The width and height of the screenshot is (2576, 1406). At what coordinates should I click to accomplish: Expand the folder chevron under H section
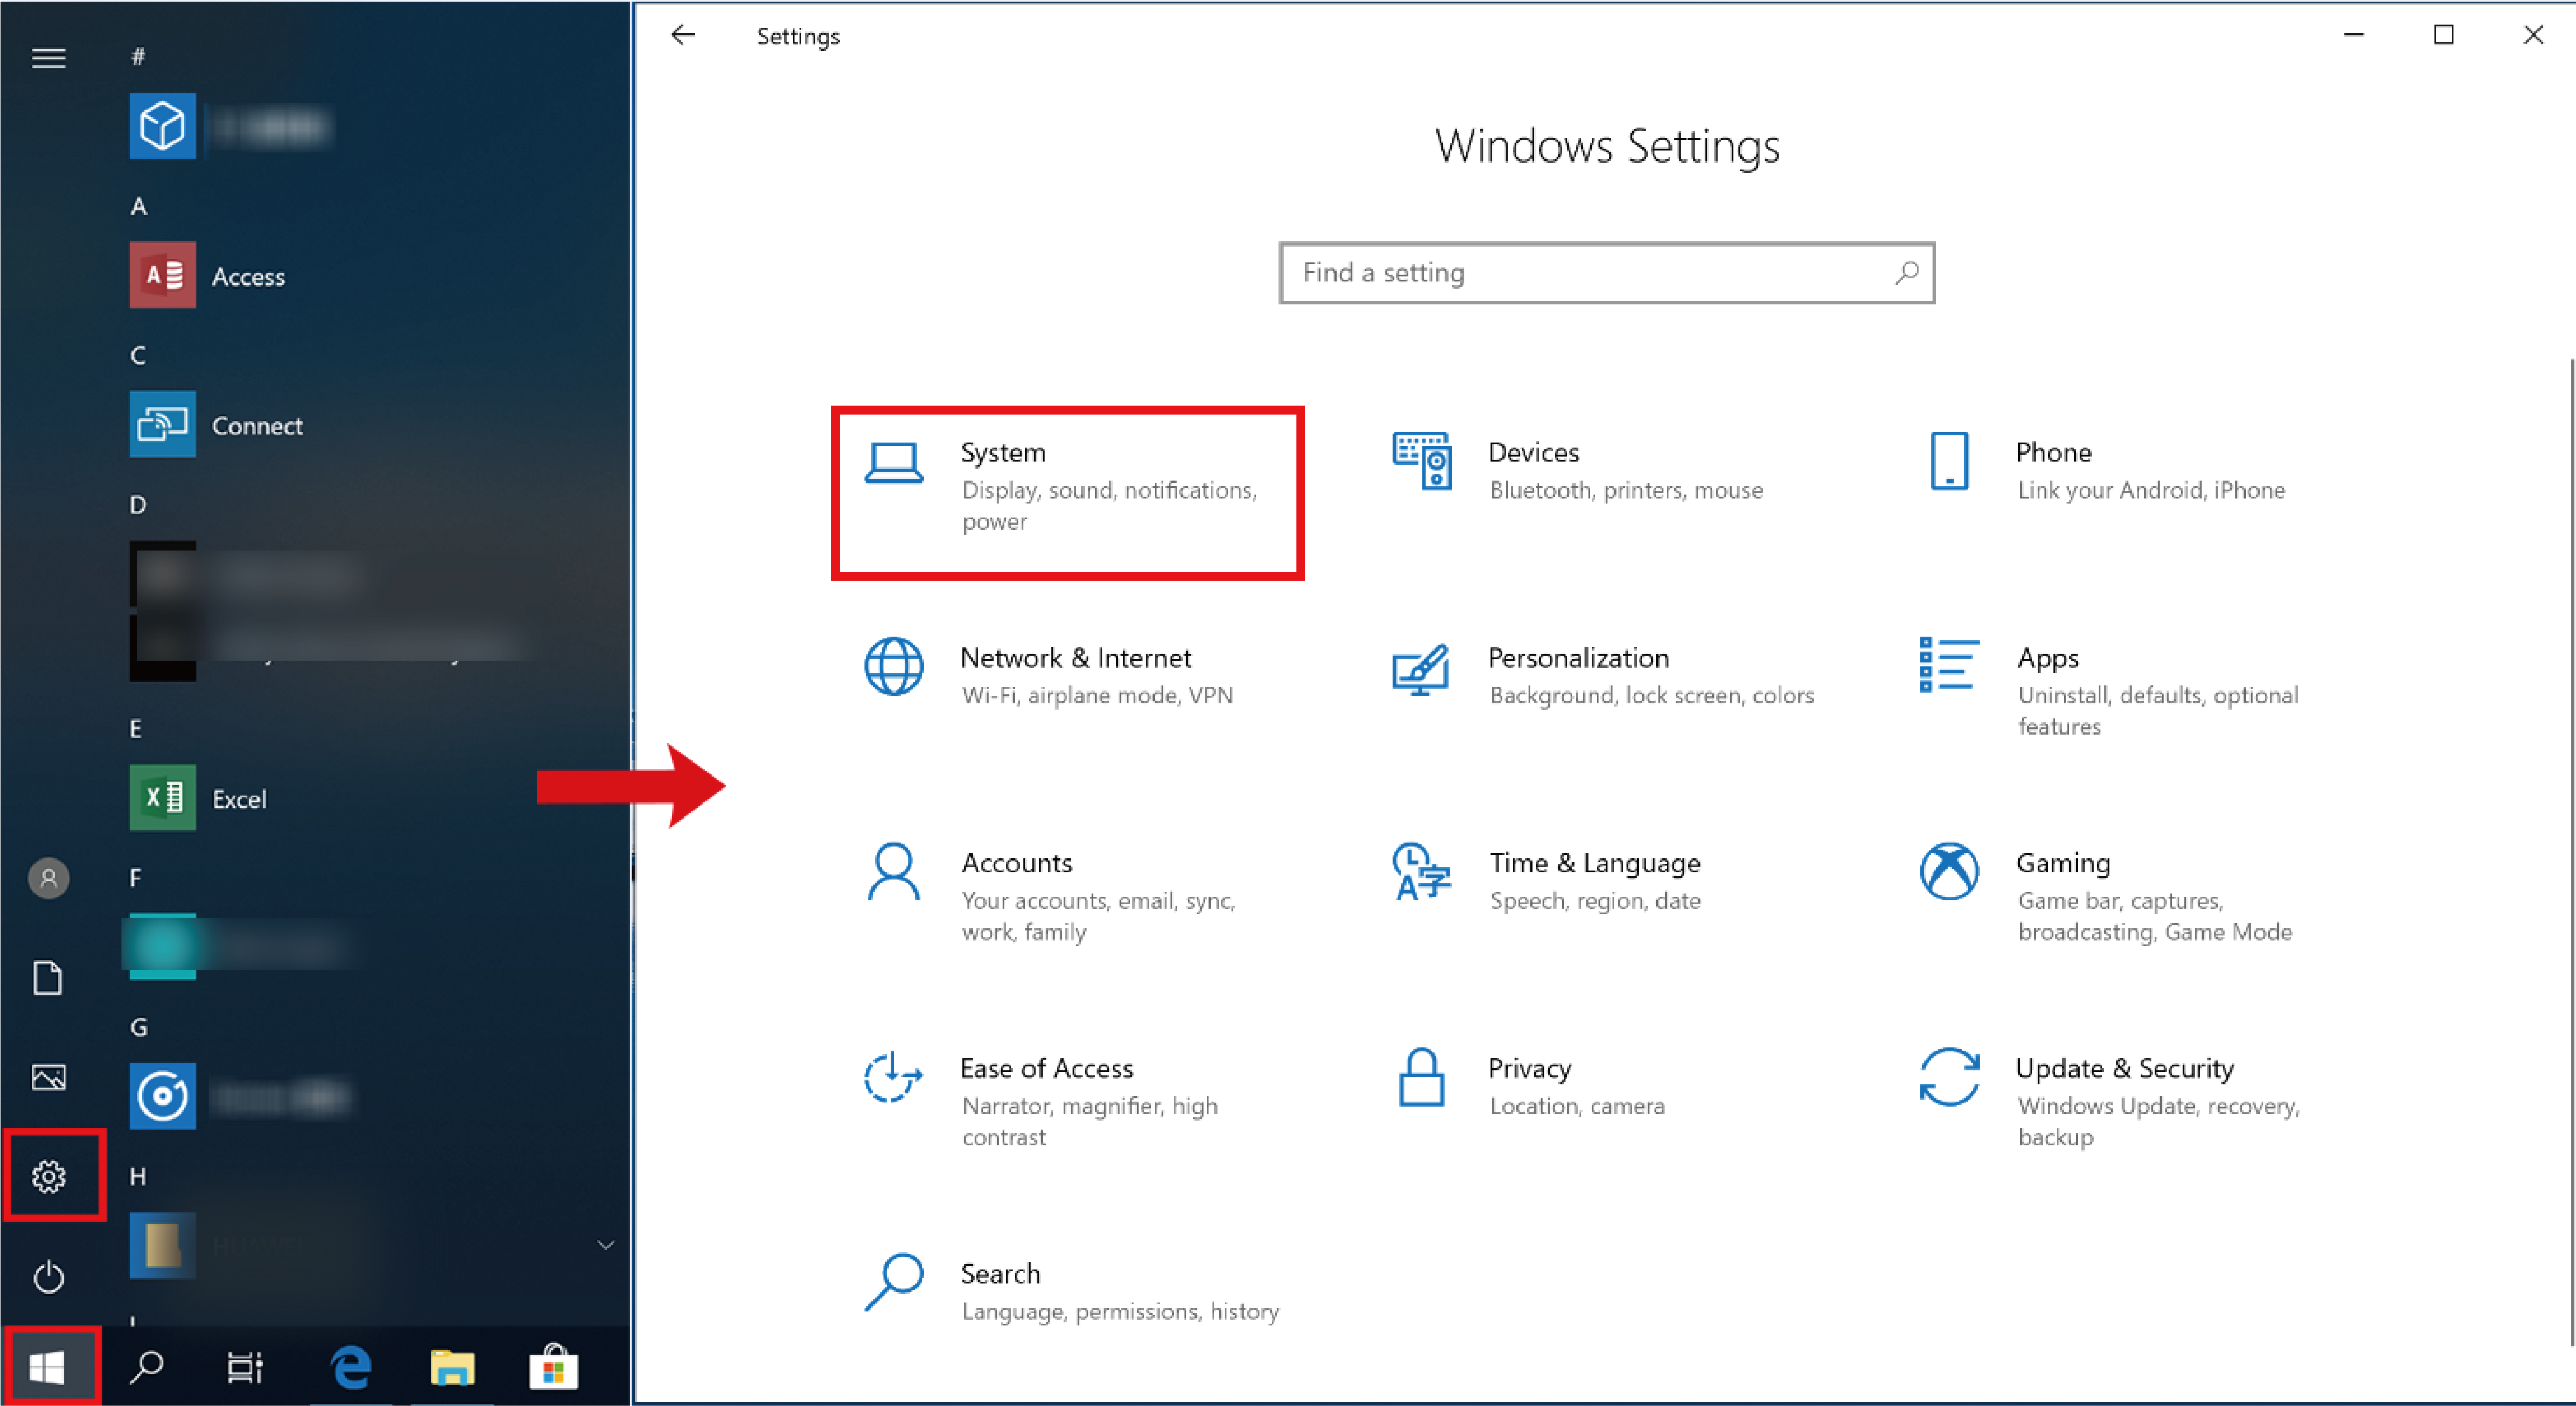605,1244
